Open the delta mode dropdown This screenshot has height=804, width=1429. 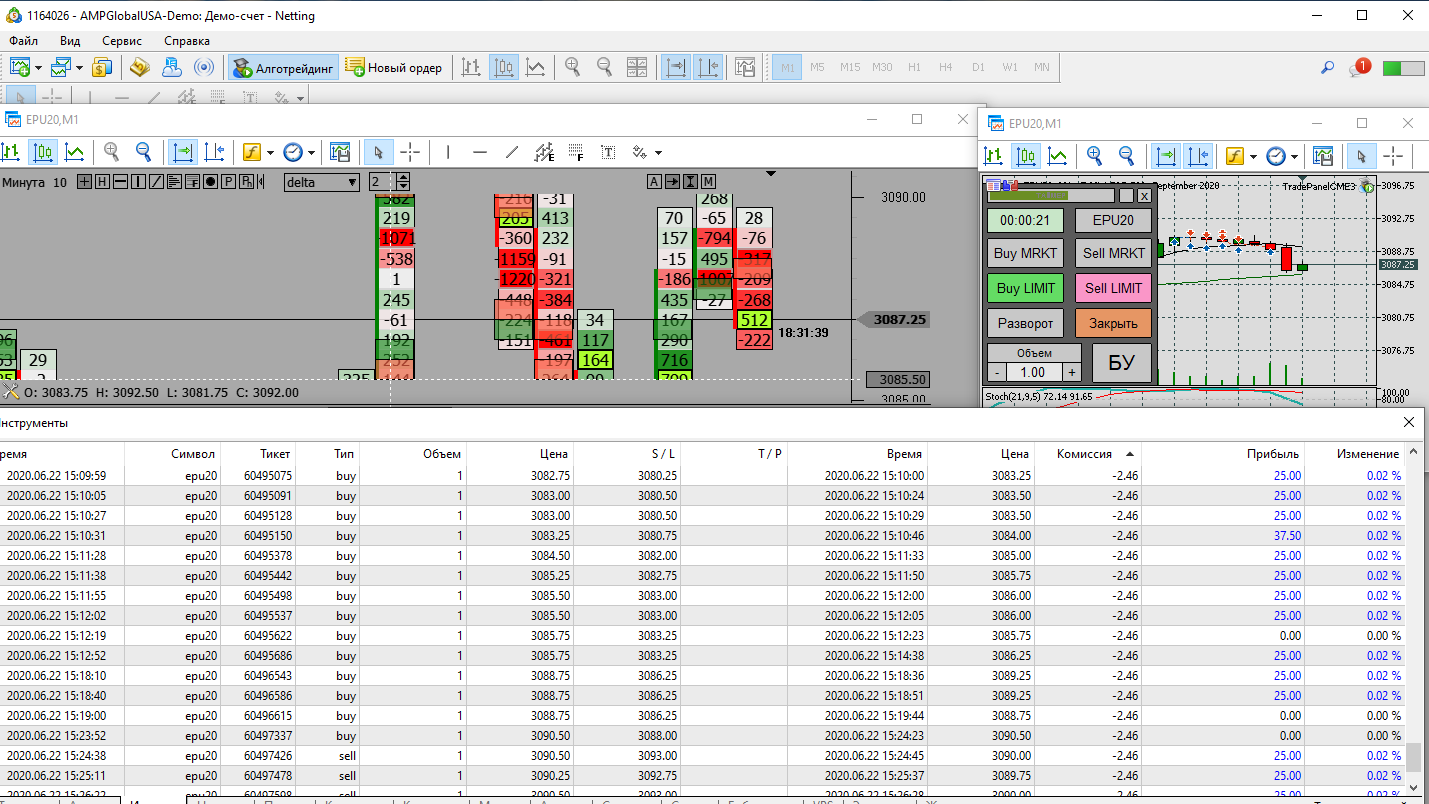pos(322,182)
